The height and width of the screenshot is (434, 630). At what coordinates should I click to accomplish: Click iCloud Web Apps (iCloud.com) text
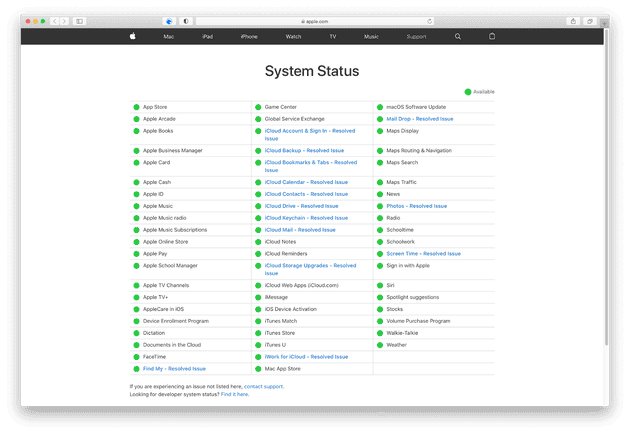[x=301, y=285]
